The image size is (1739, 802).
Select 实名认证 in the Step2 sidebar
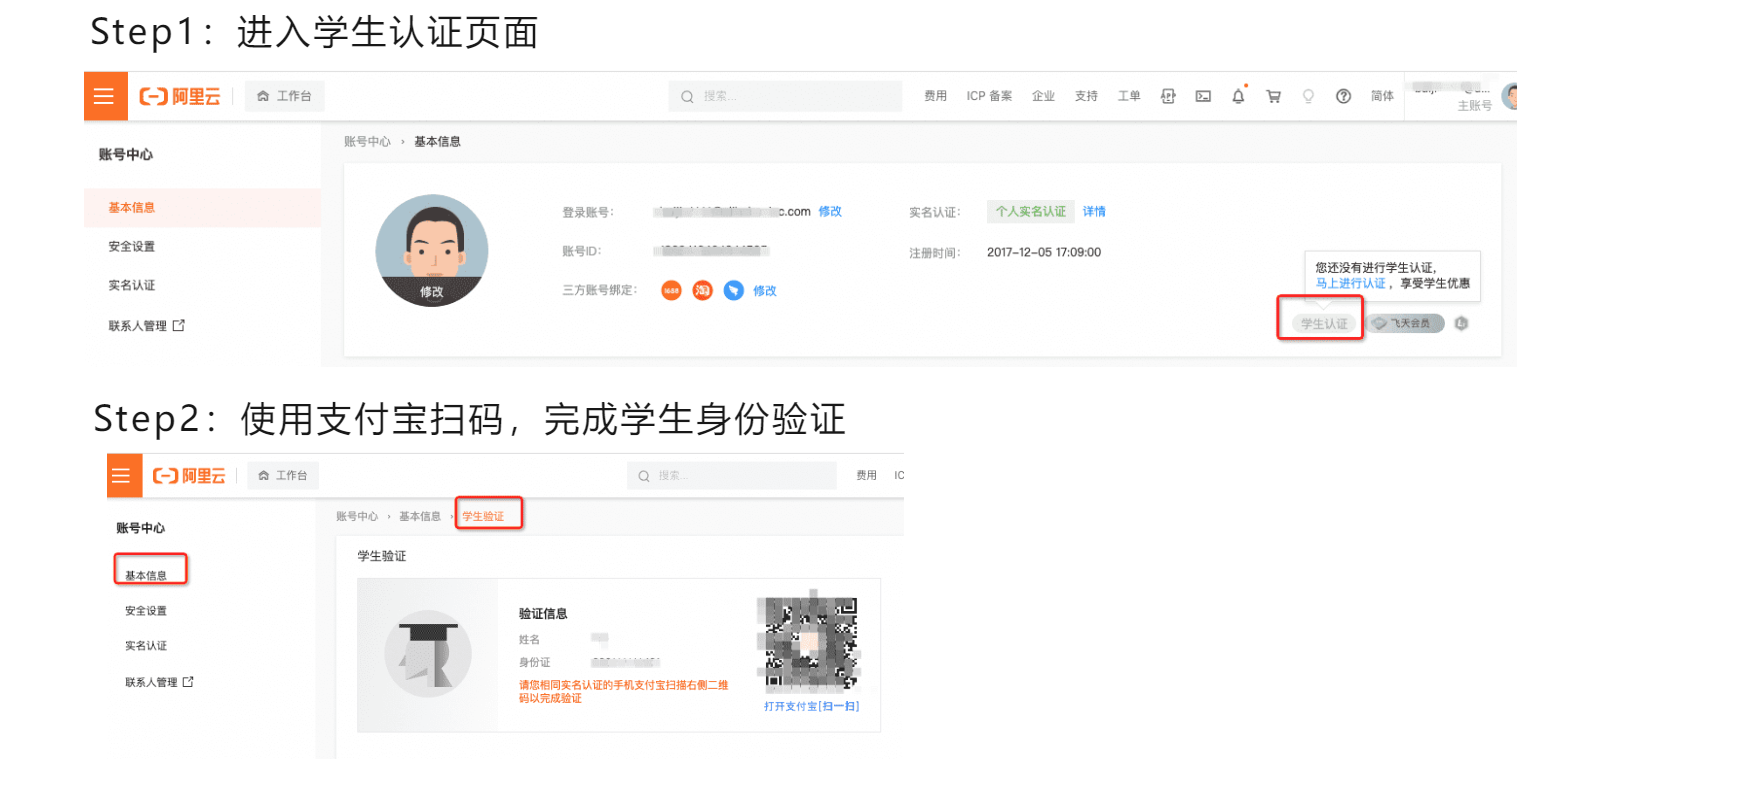(146, 646)
